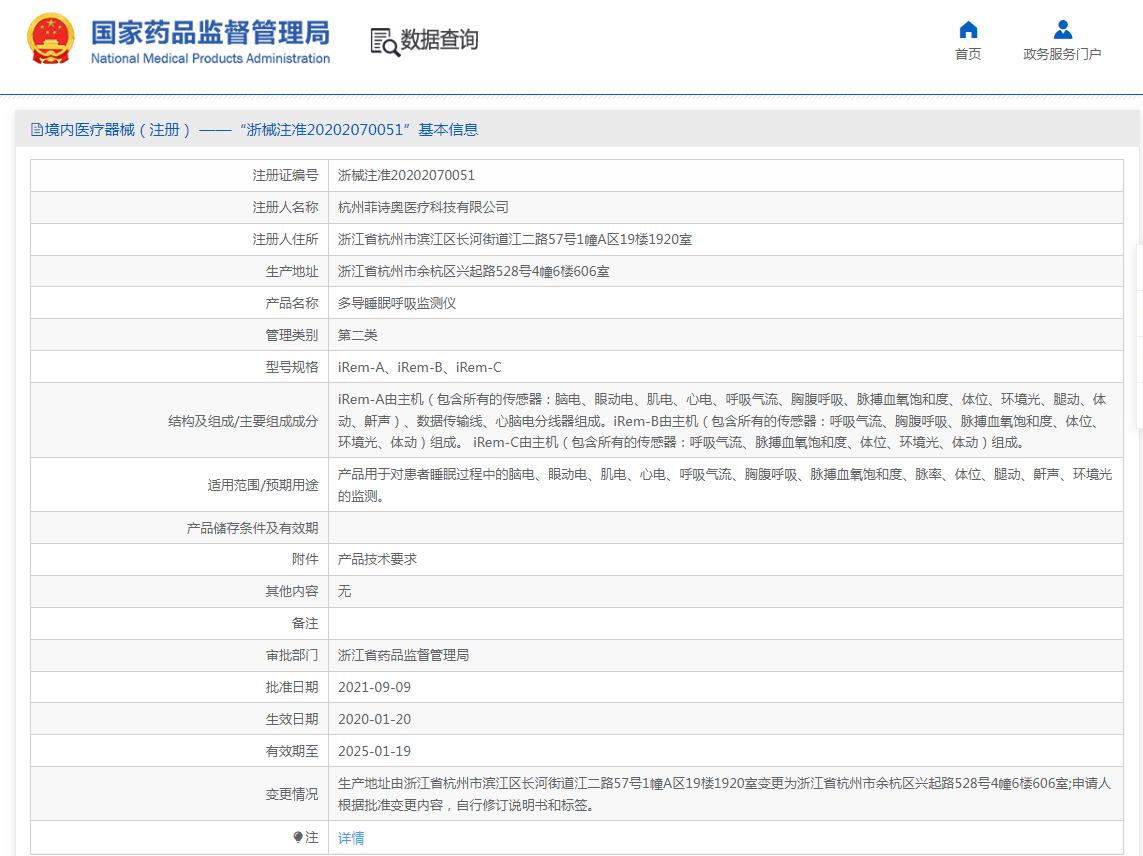Click the 适用范围/预期用途 description text
Viewport: 1143px width, 856px height.
[725, 485]
